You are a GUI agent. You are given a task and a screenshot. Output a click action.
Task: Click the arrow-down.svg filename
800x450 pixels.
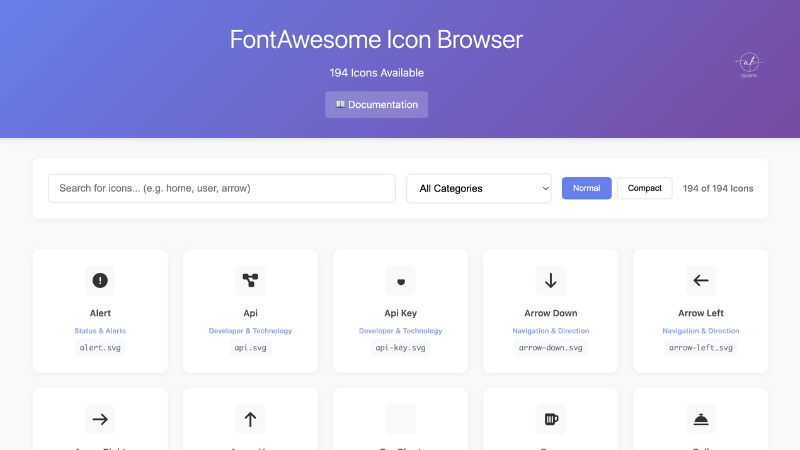(x=551, y=347)
